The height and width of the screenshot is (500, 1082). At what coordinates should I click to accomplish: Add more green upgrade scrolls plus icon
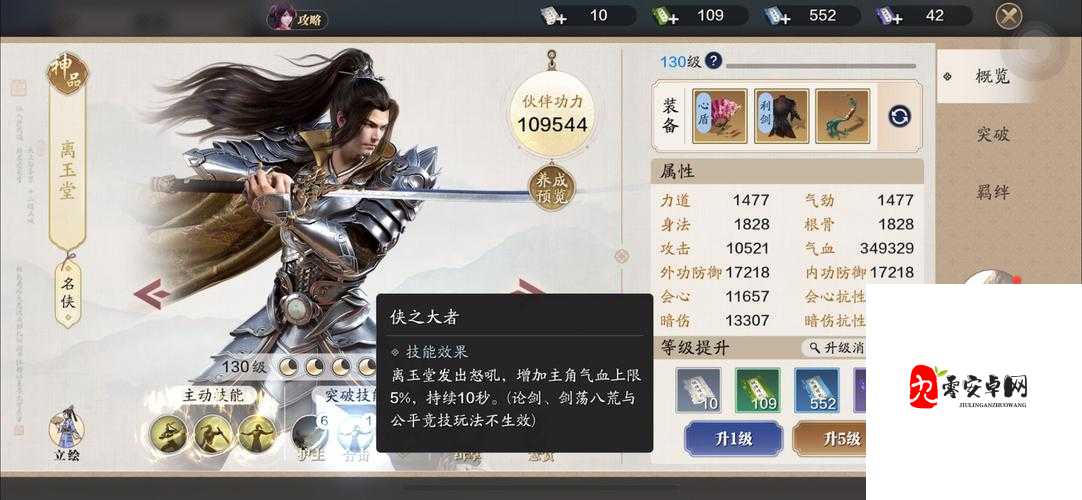pos(664,17)
